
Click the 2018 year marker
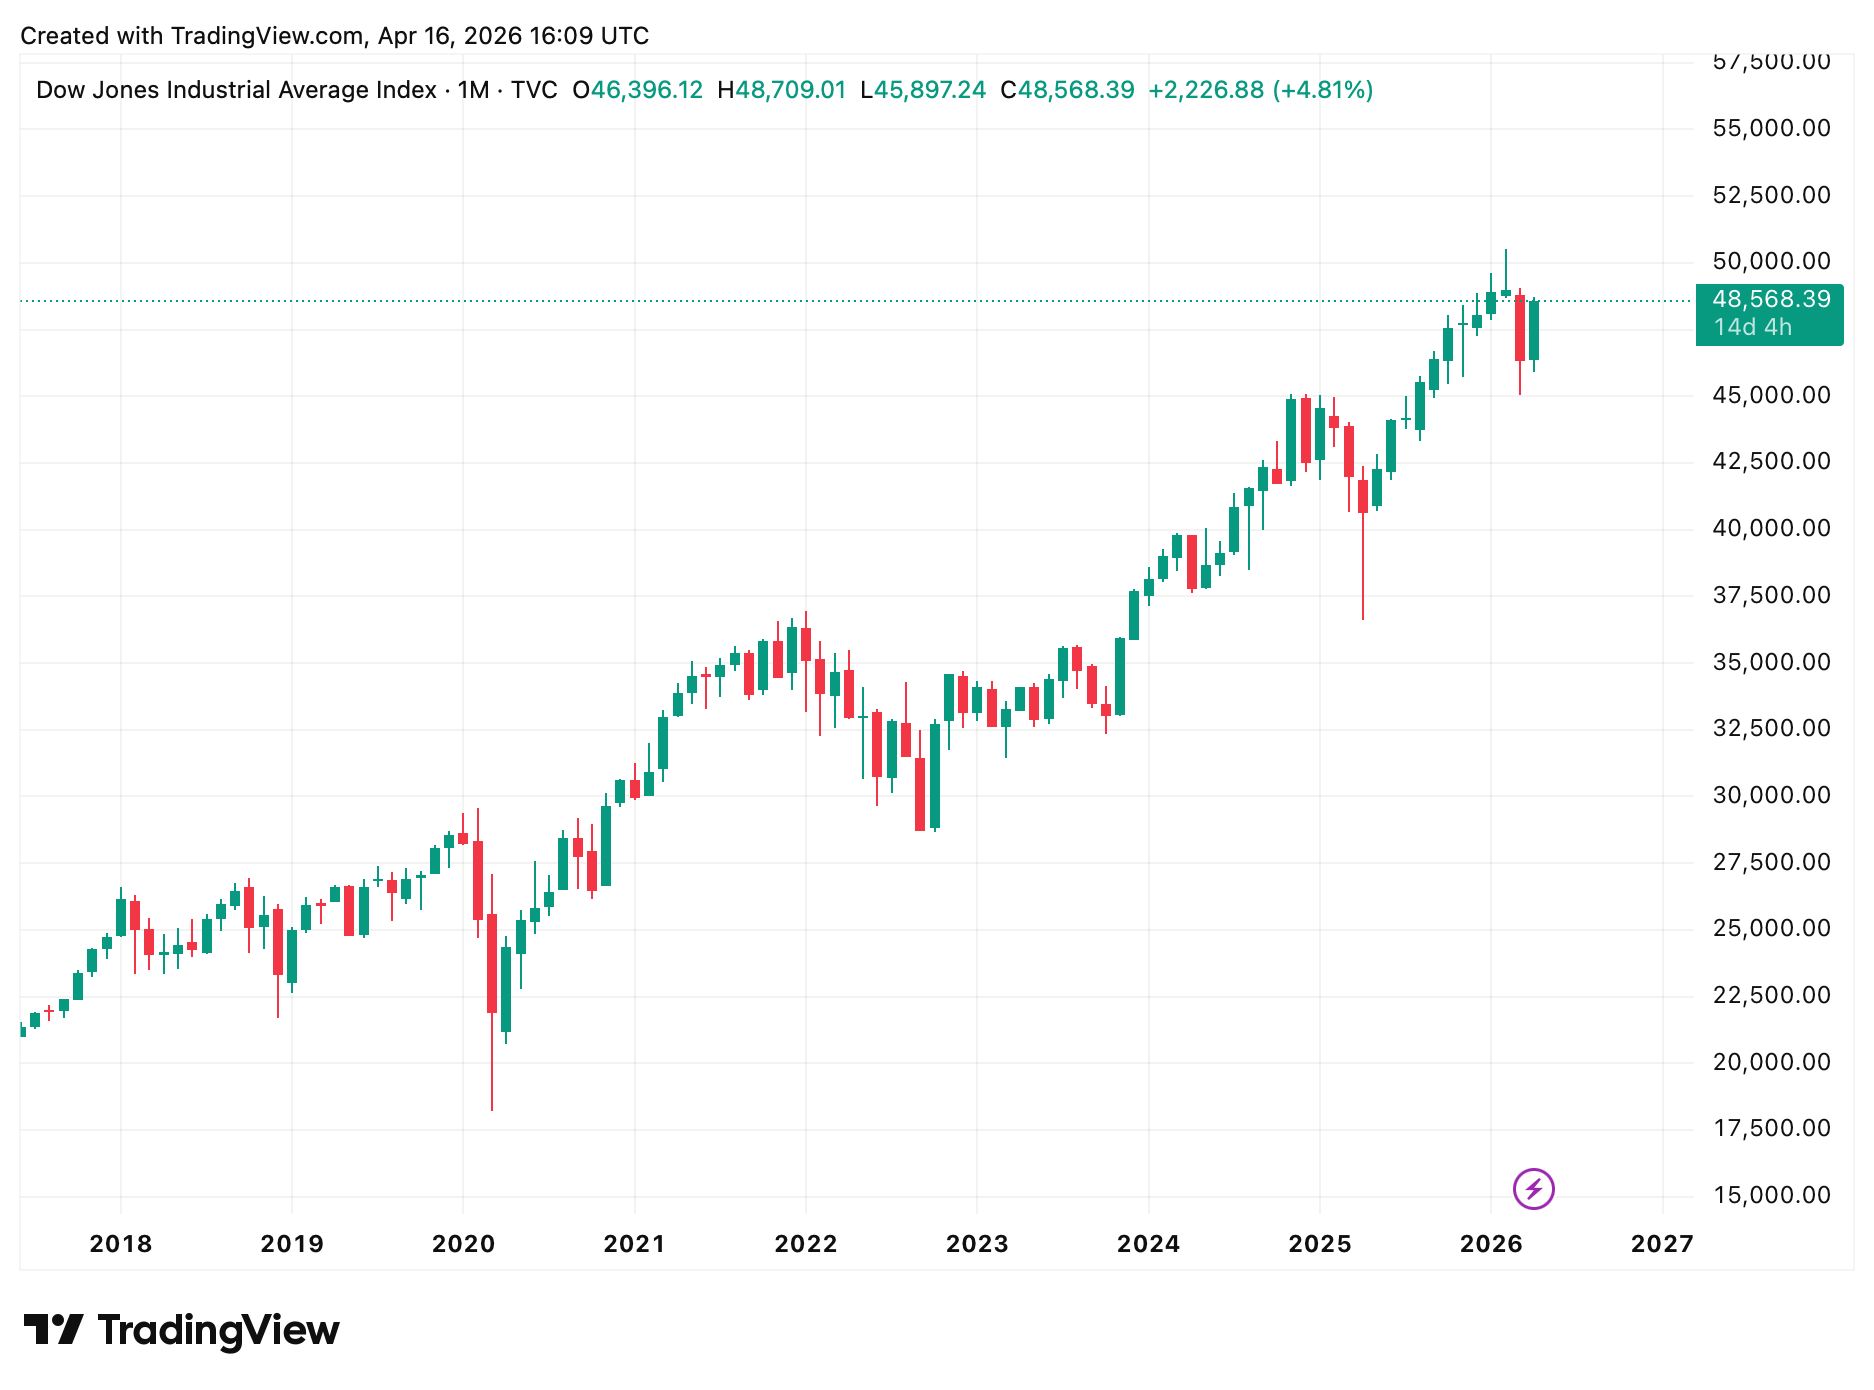121,1244
